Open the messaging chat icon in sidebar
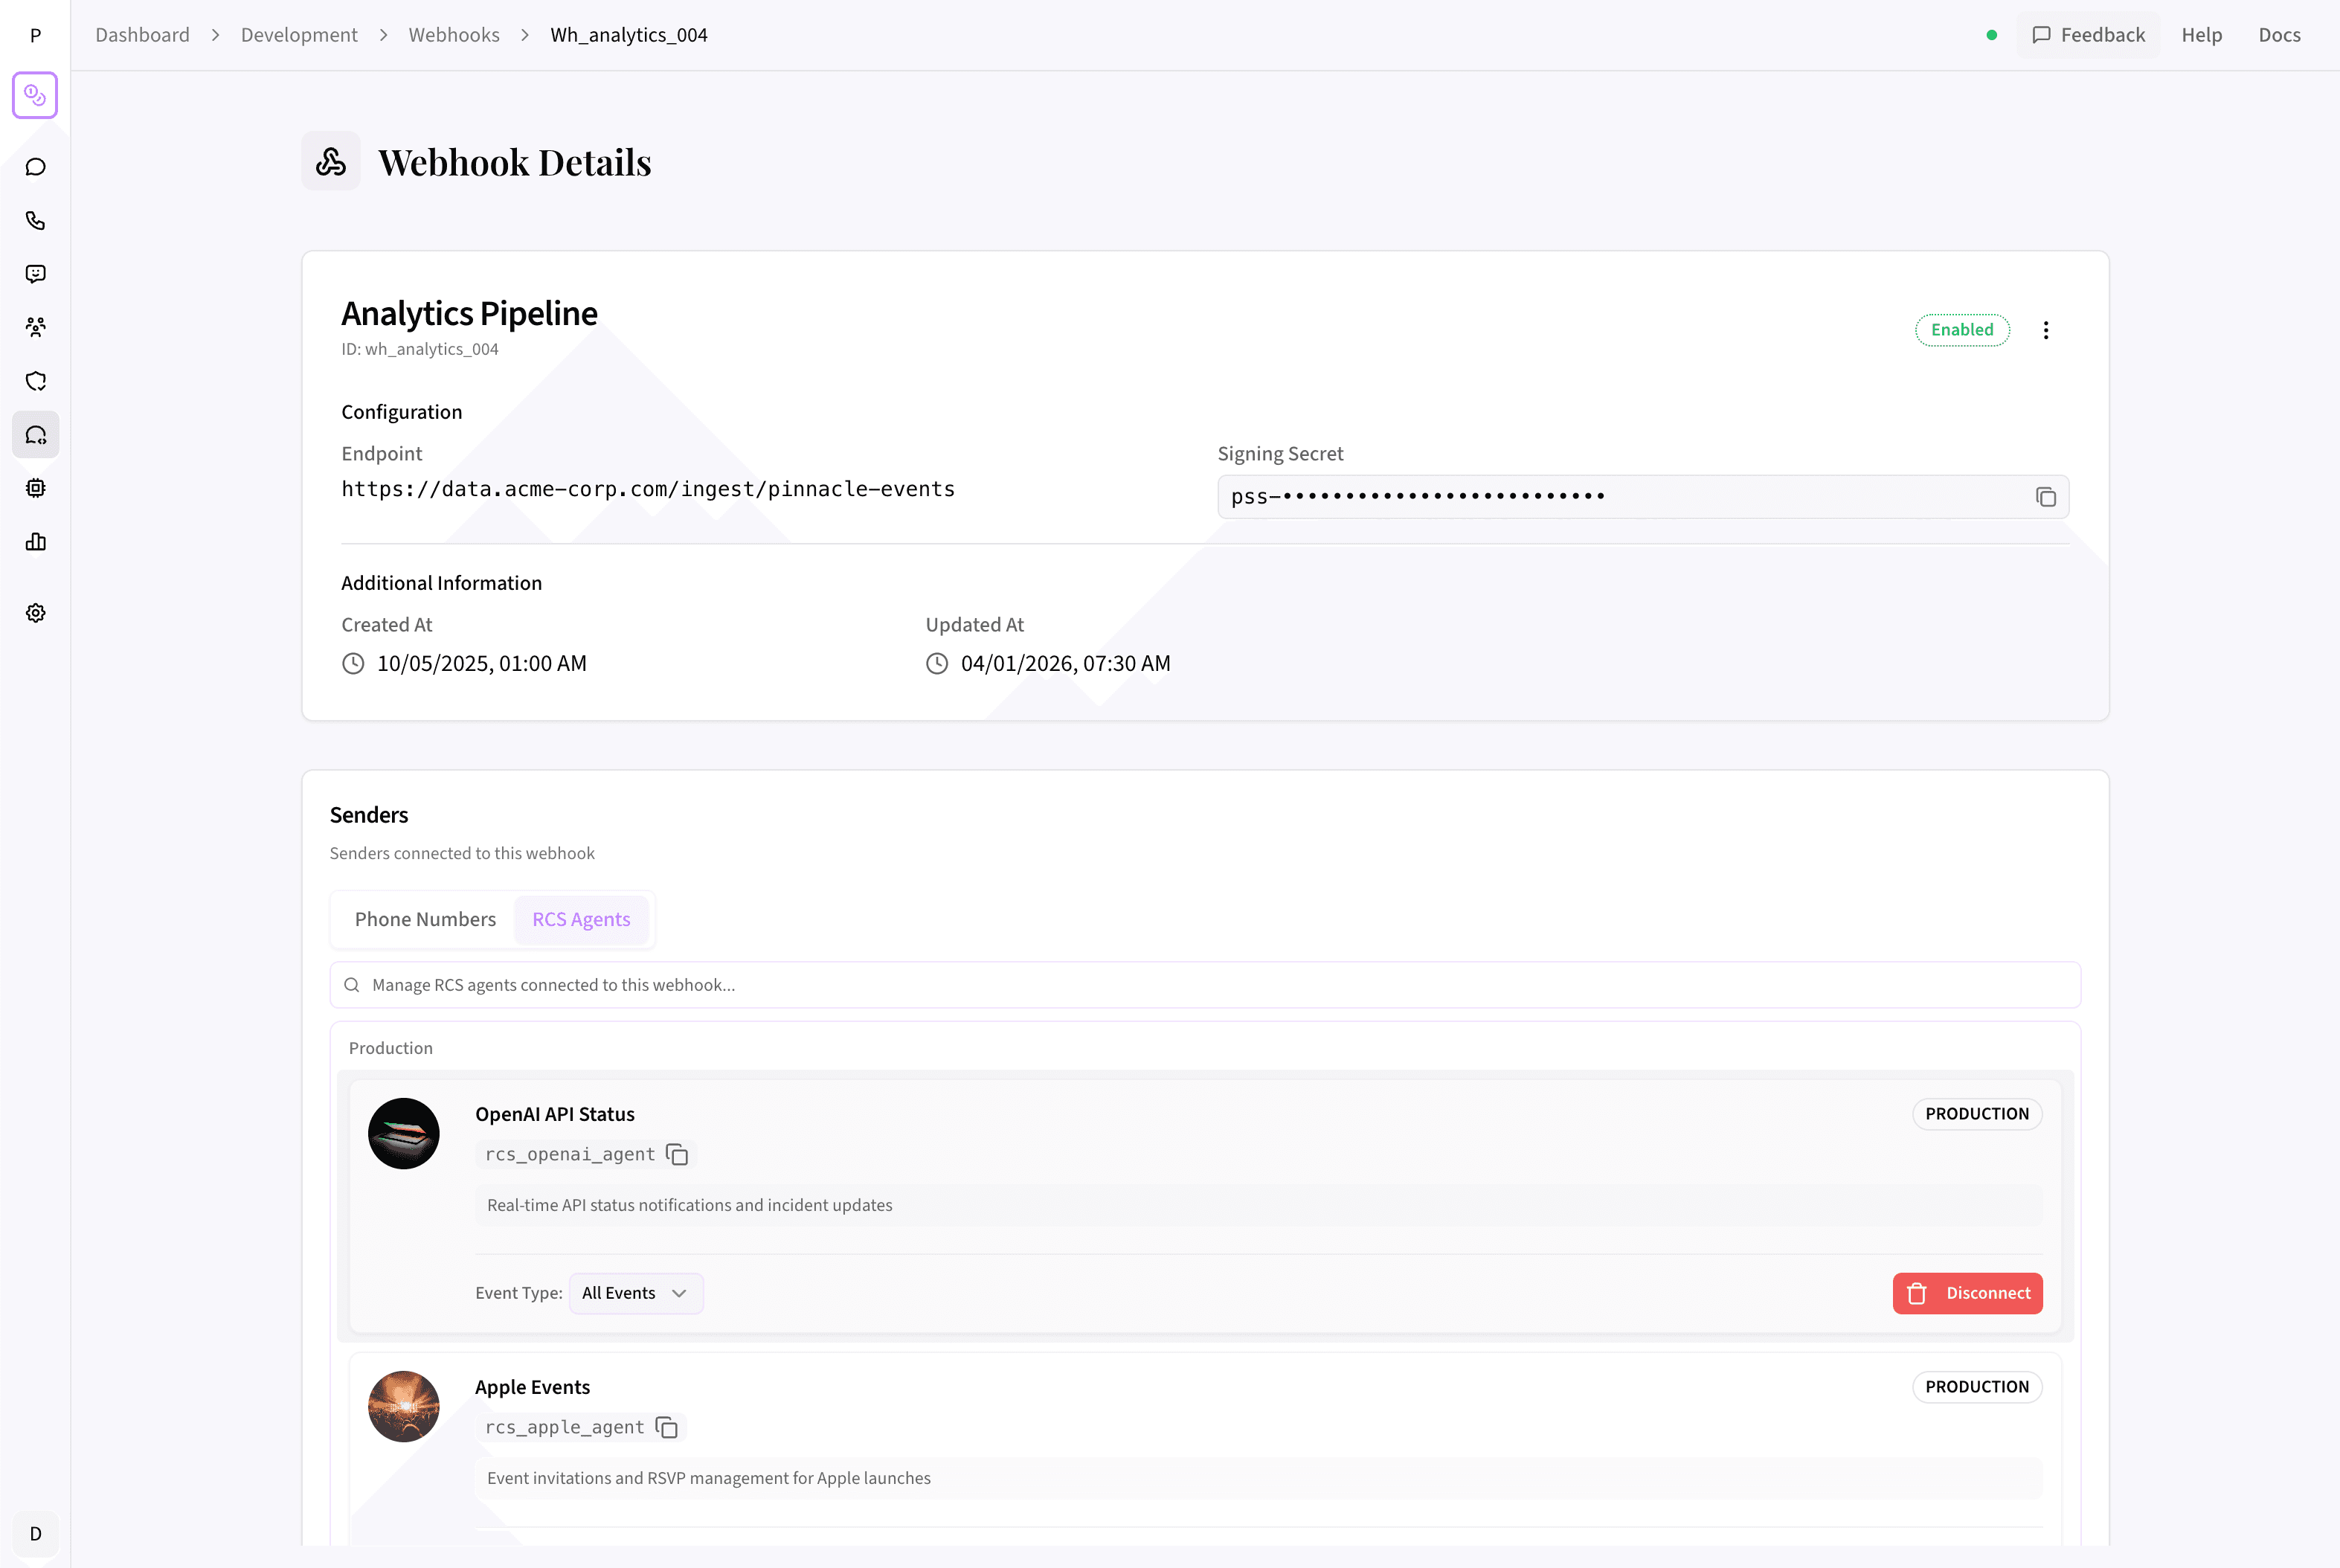Viewport: 2340px width, 1568px height. point(35,166)
